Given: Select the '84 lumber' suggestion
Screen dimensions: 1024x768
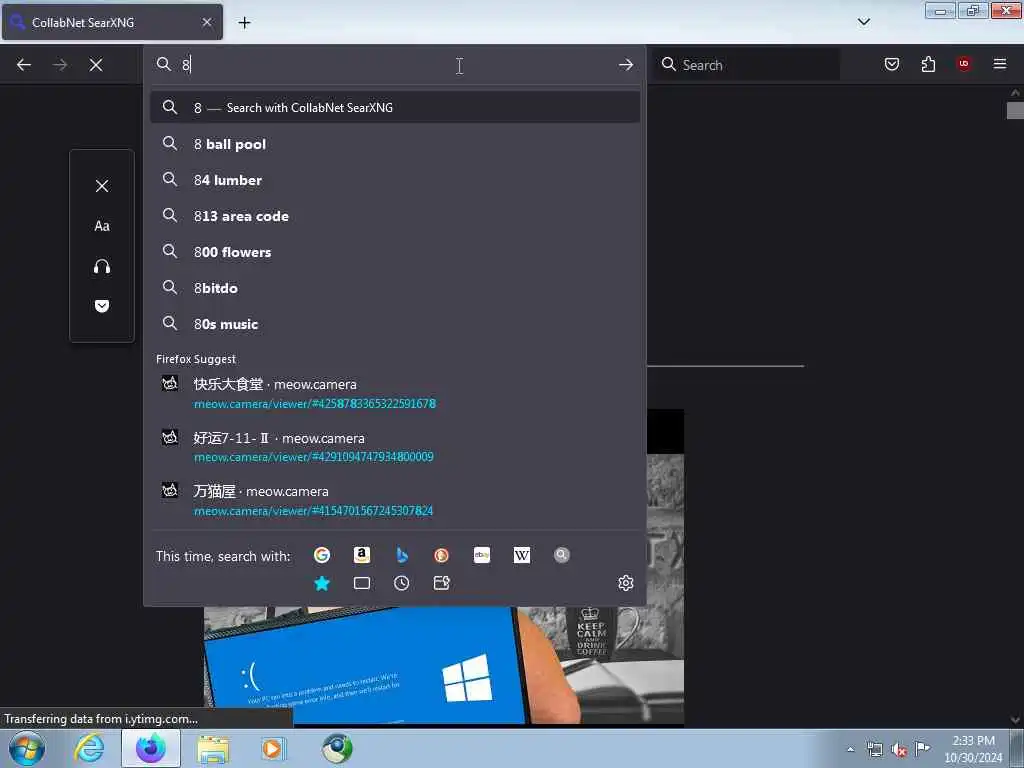Looking at the screenshot, I should click(394, 180).
